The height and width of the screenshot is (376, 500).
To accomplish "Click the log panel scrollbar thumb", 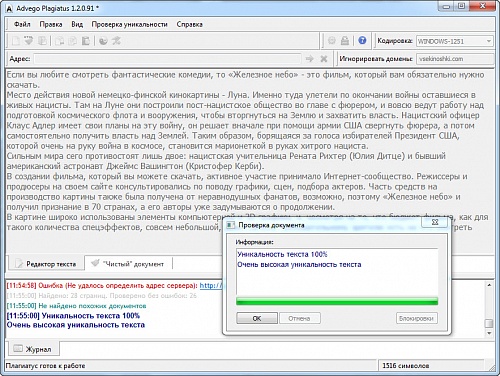I will tap(489, 323).
